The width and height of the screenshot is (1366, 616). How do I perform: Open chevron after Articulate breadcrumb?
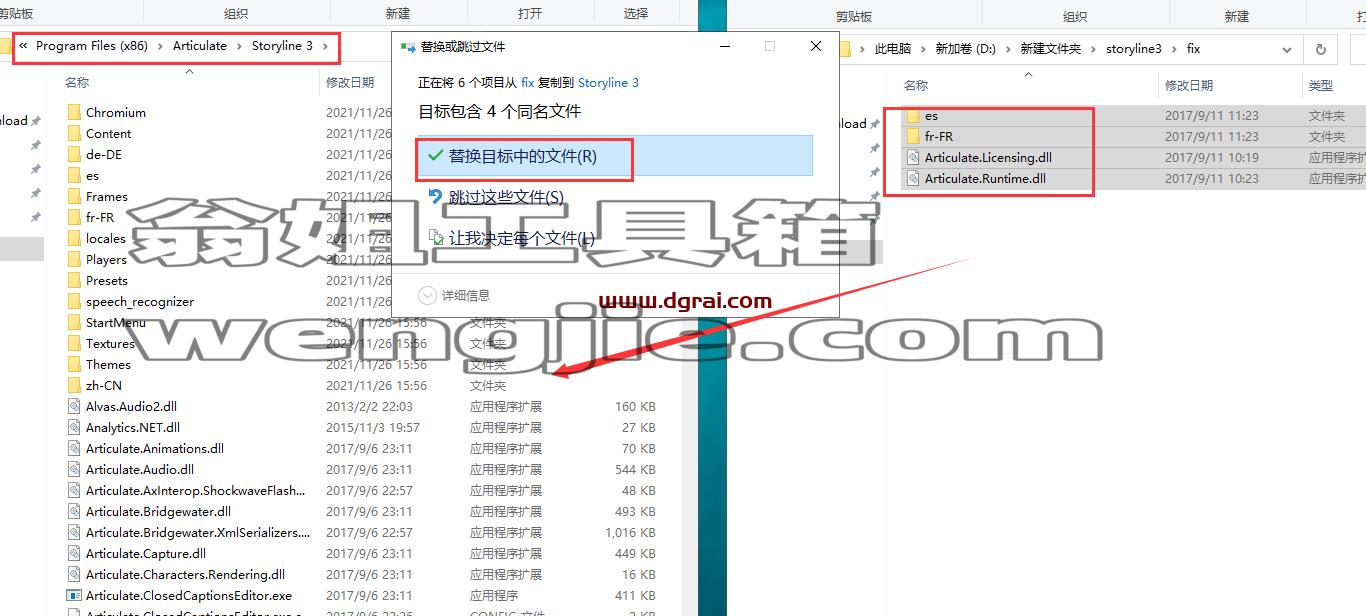240,46
